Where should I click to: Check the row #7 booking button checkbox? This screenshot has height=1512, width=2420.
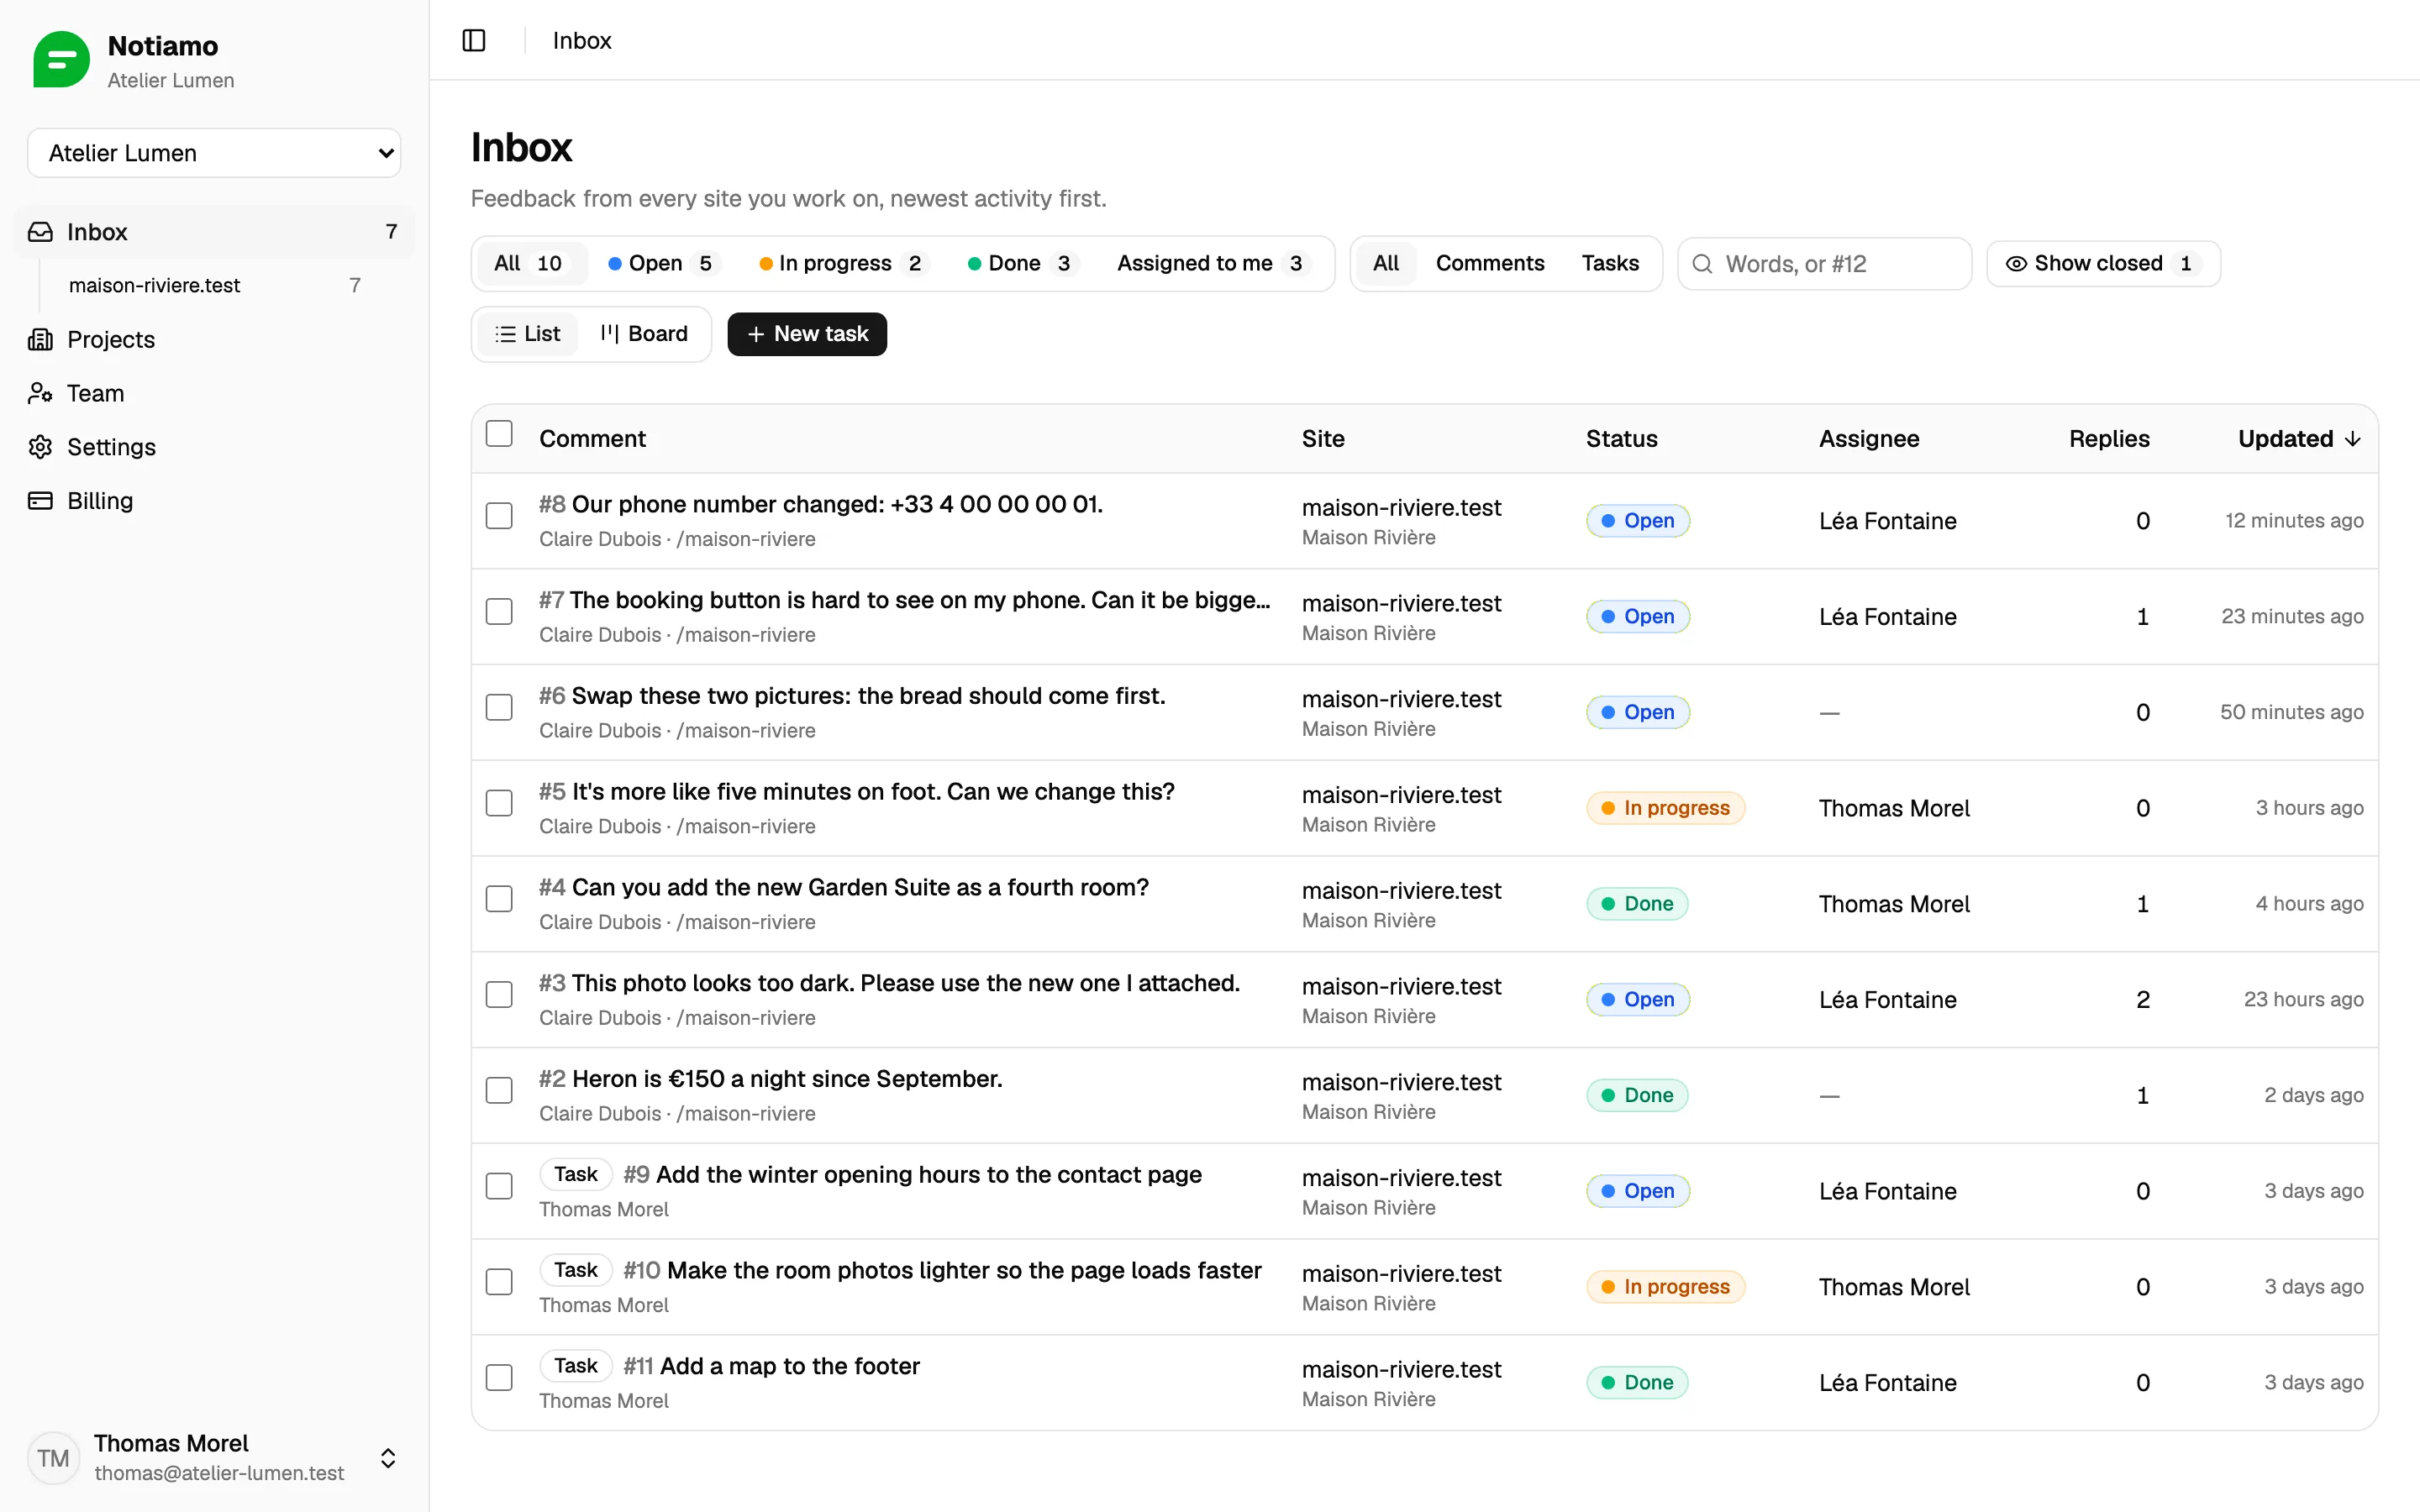coord(499,612)
